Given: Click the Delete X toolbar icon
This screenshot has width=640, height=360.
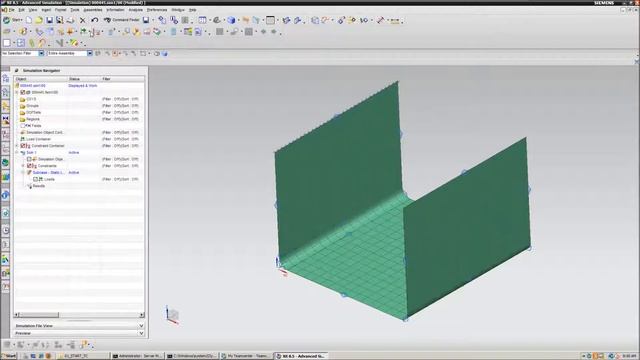Looking at the screenshot, I should tap(83, 20).
